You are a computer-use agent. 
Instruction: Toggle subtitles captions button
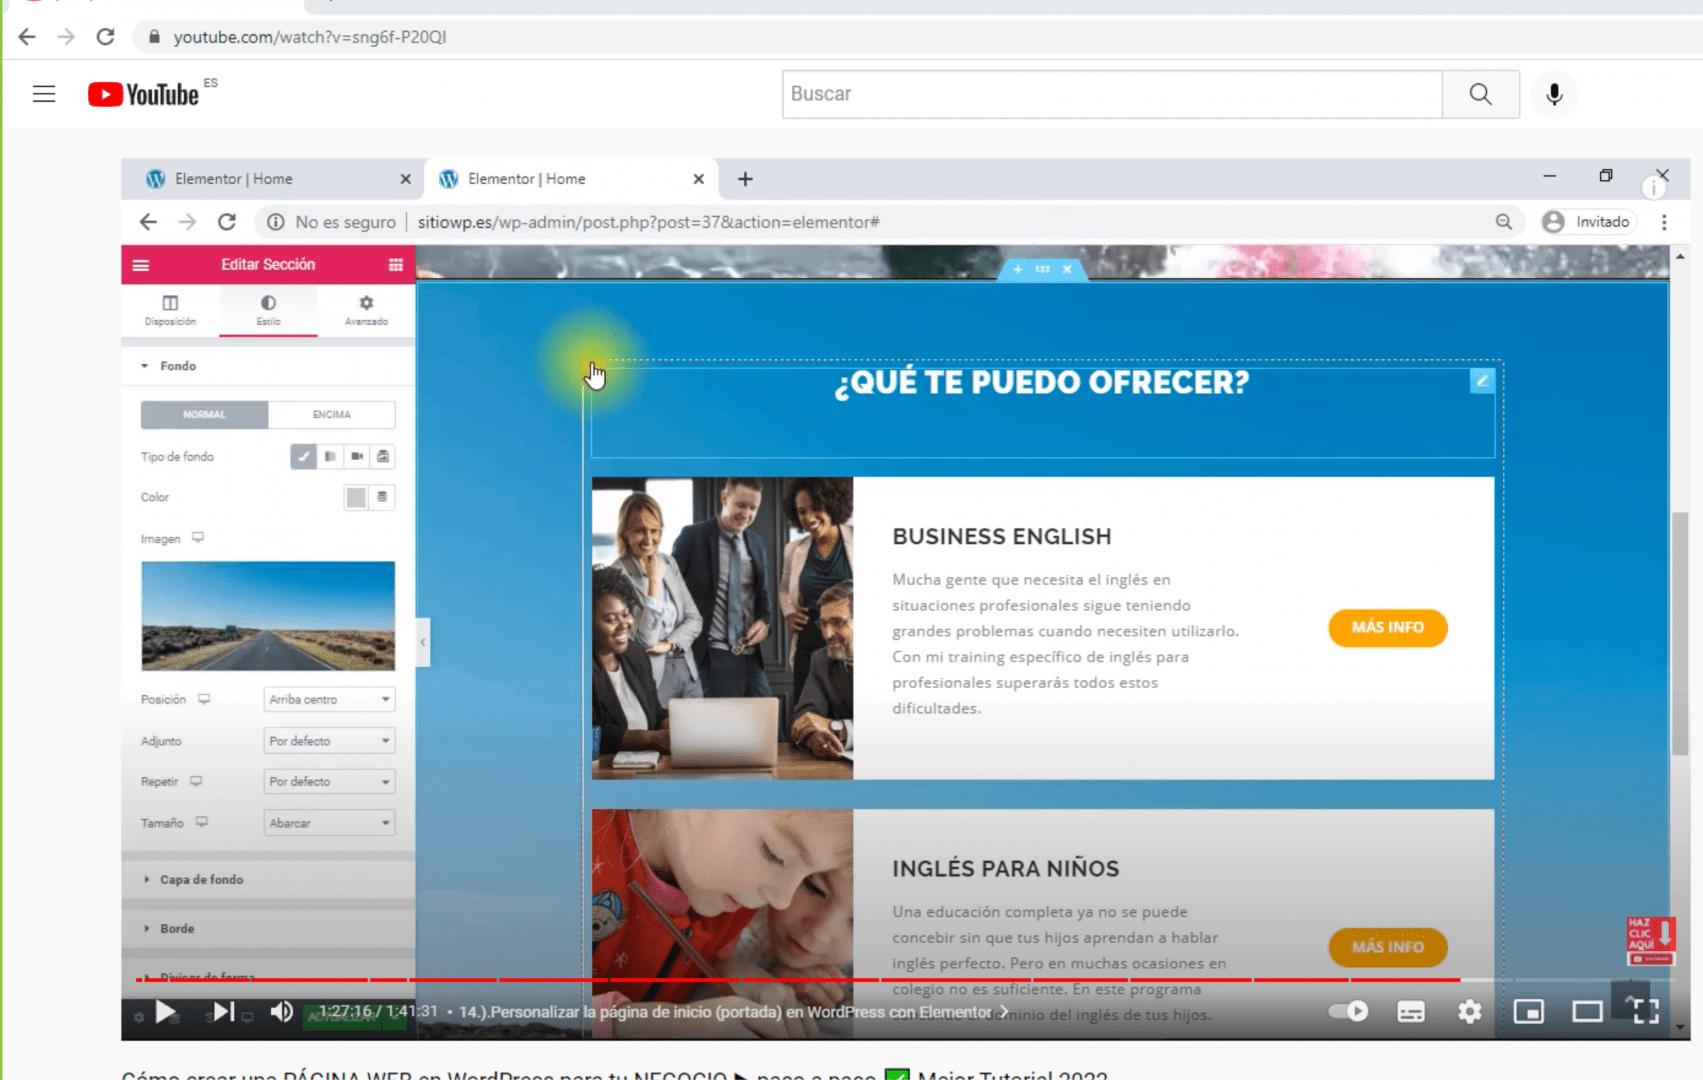pos(1411,1012)
